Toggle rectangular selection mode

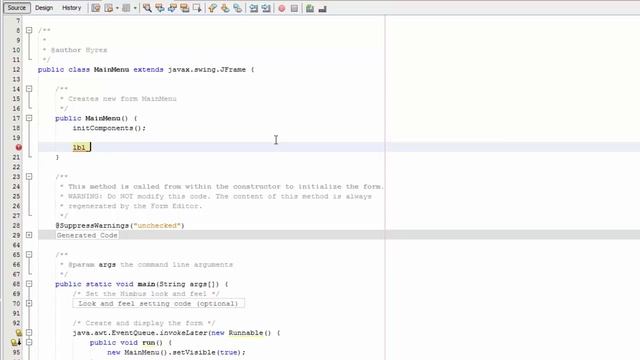[x=197, y=8]
